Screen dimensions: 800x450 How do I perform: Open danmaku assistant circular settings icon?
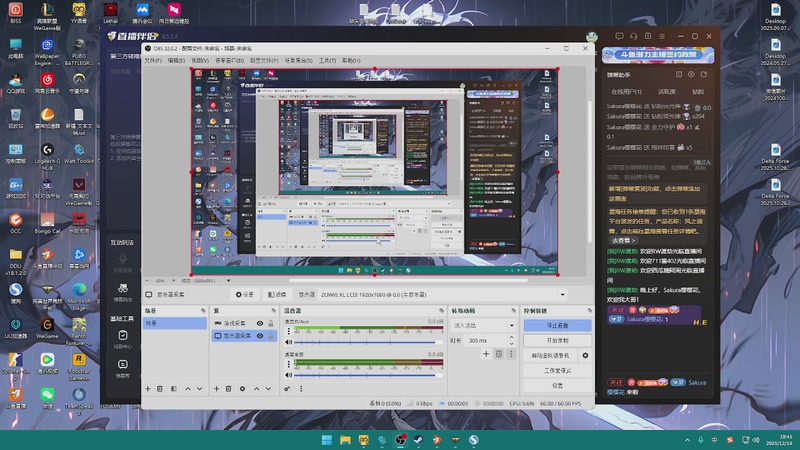tap(691, 74)
